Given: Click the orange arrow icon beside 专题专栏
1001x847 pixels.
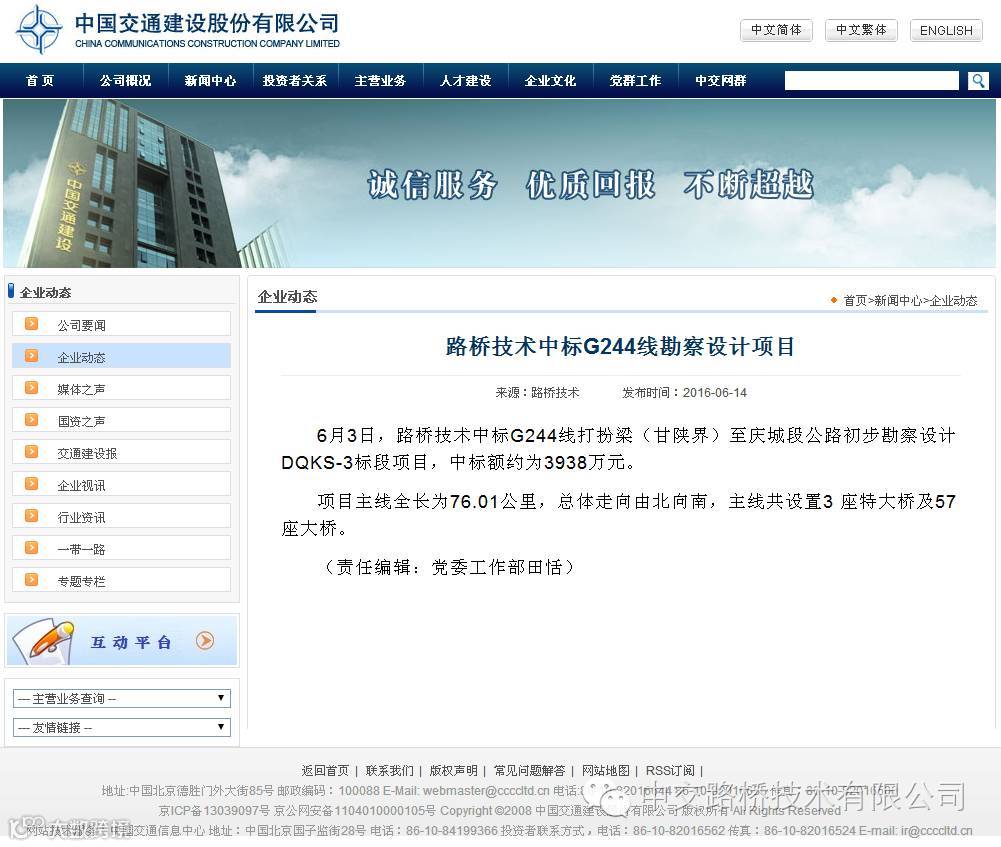Looking at the screenshot, I should pos(31,580).
